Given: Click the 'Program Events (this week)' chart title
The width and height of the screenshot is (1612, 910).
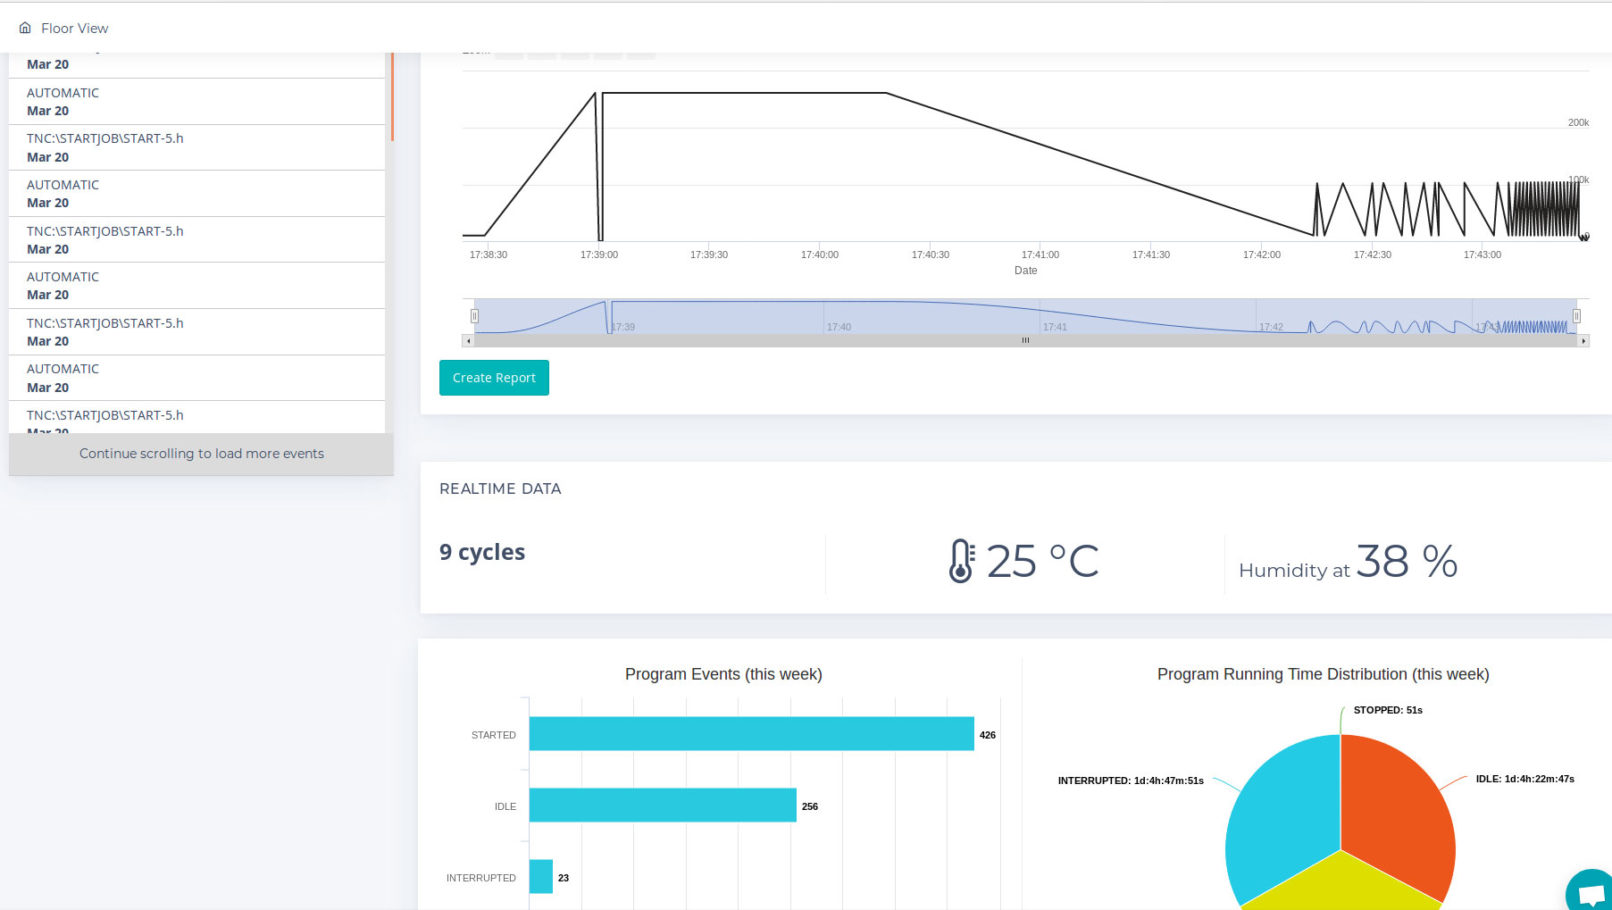Looking at the screenshot, I should (723, 674).
